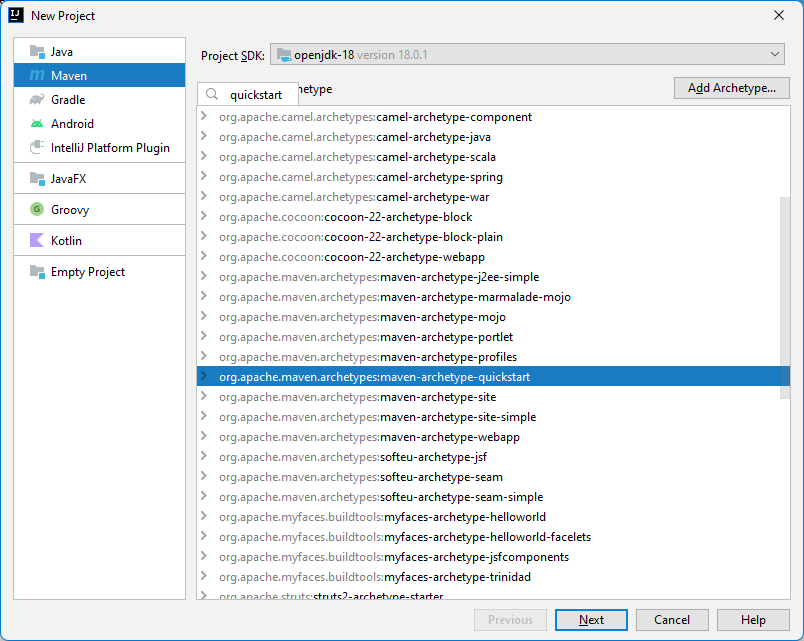Image resolution: width=804 pixels, height=641 pixels.
Task: Choose the Groovy project icon
Action: [x=34, y=209]
